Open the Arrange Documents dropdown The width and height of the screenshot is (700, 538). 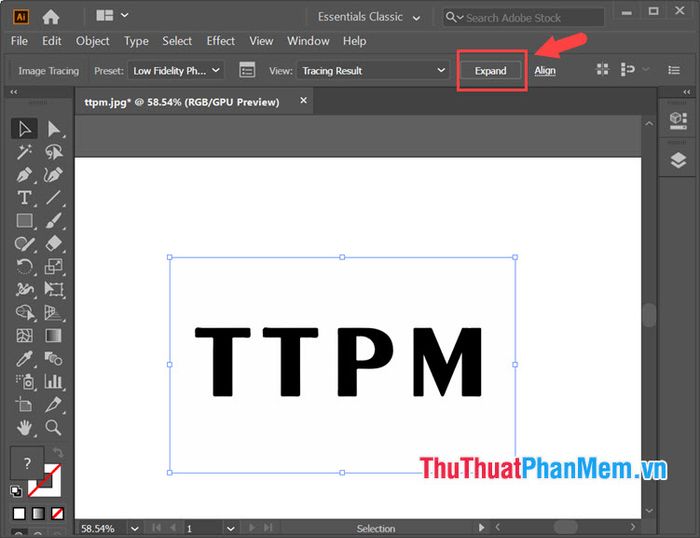(112, 16)
